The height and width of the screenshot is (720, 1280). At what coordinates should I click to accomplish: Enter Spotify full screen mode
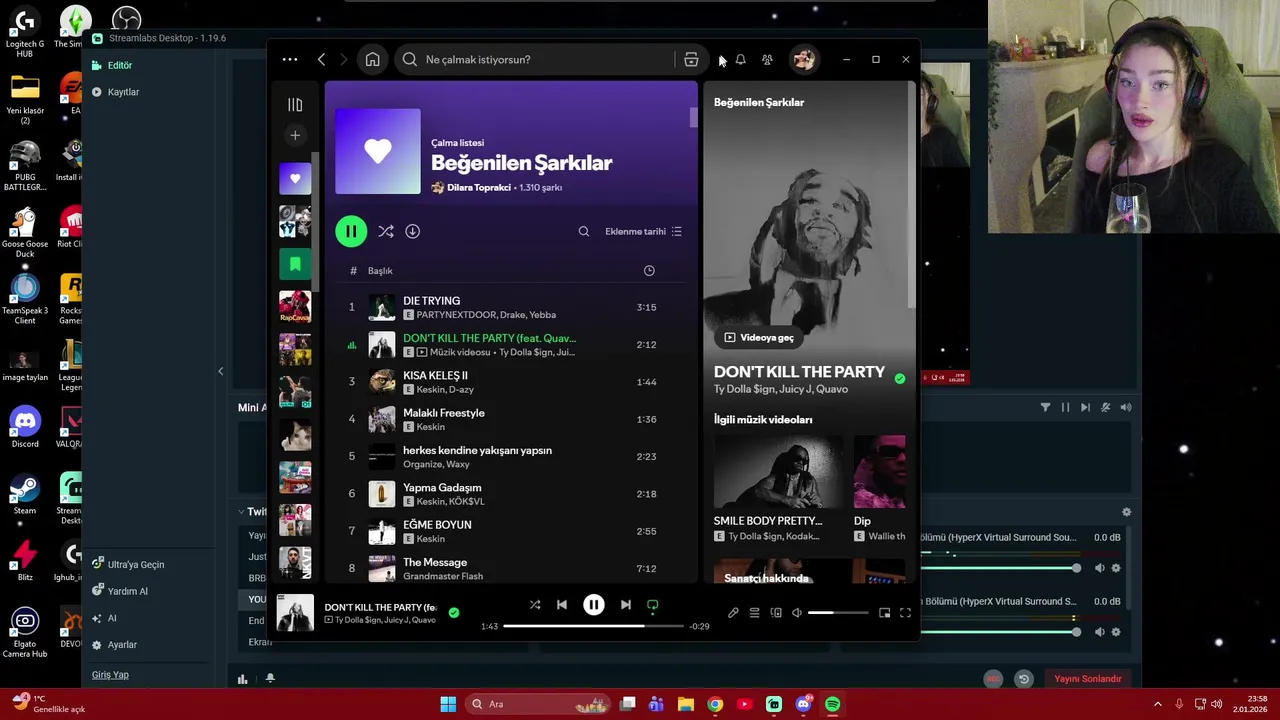point(905,612)
